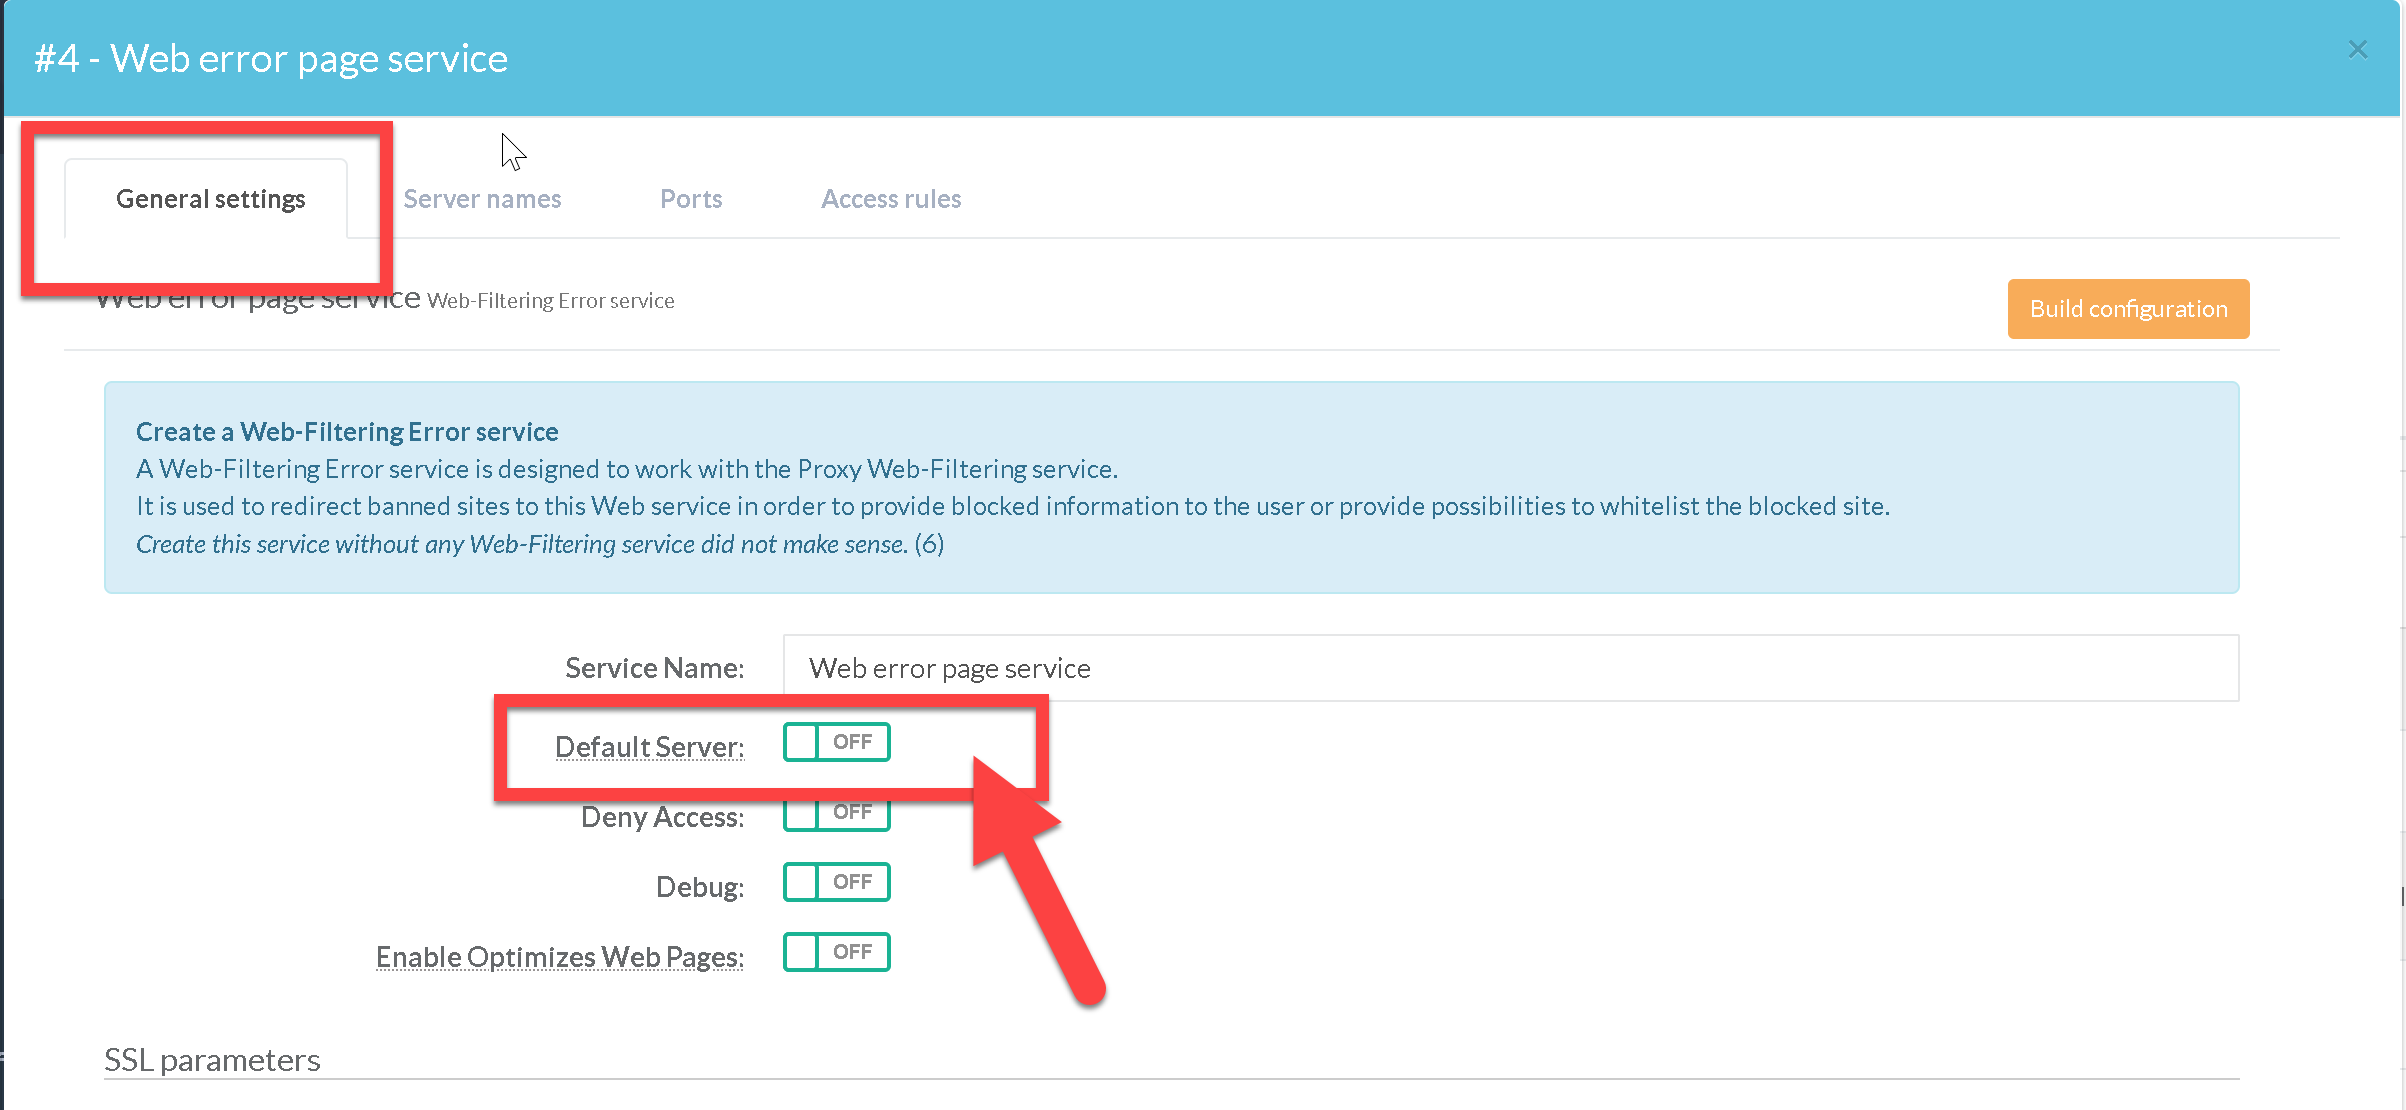This screenshot has height=1110, width=2406.
Task: Click the dialog title '#4 - Web error page service'
Action: pyautogui.click(x=271, y=59)
